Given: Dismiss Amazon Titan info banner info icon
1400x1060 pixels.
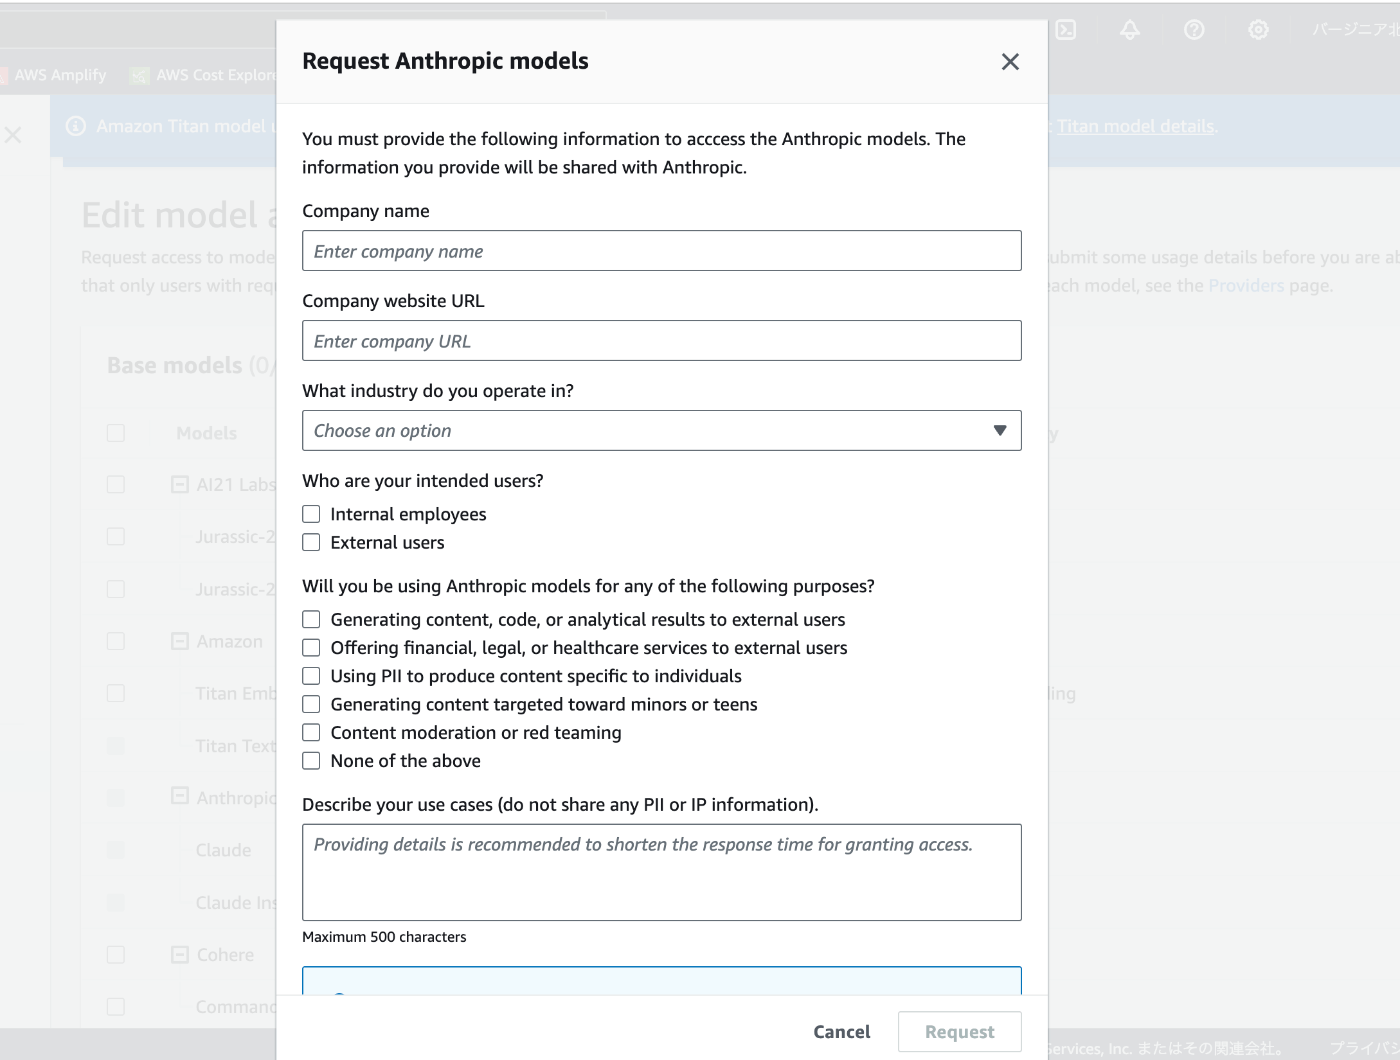Looking at the screenshot, I should (x=76, y=126).
